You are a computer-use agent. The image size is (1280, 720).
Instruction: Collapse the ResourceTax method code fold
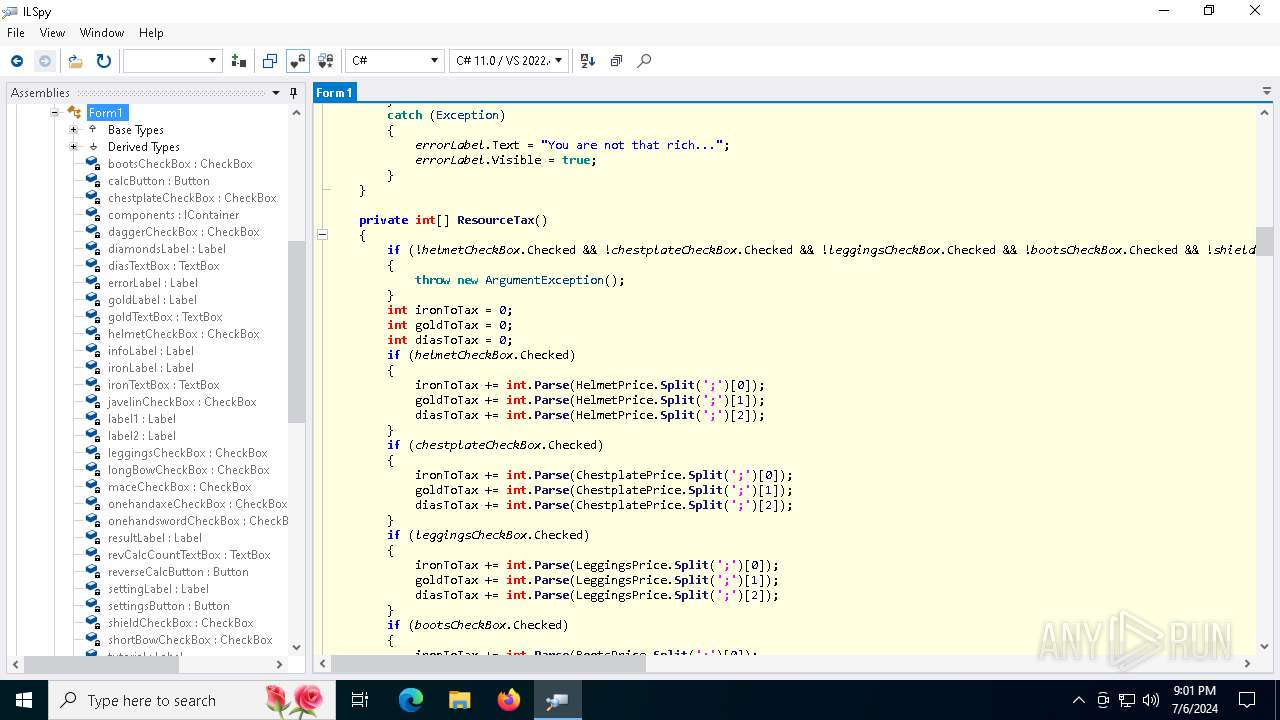[323, 235]
